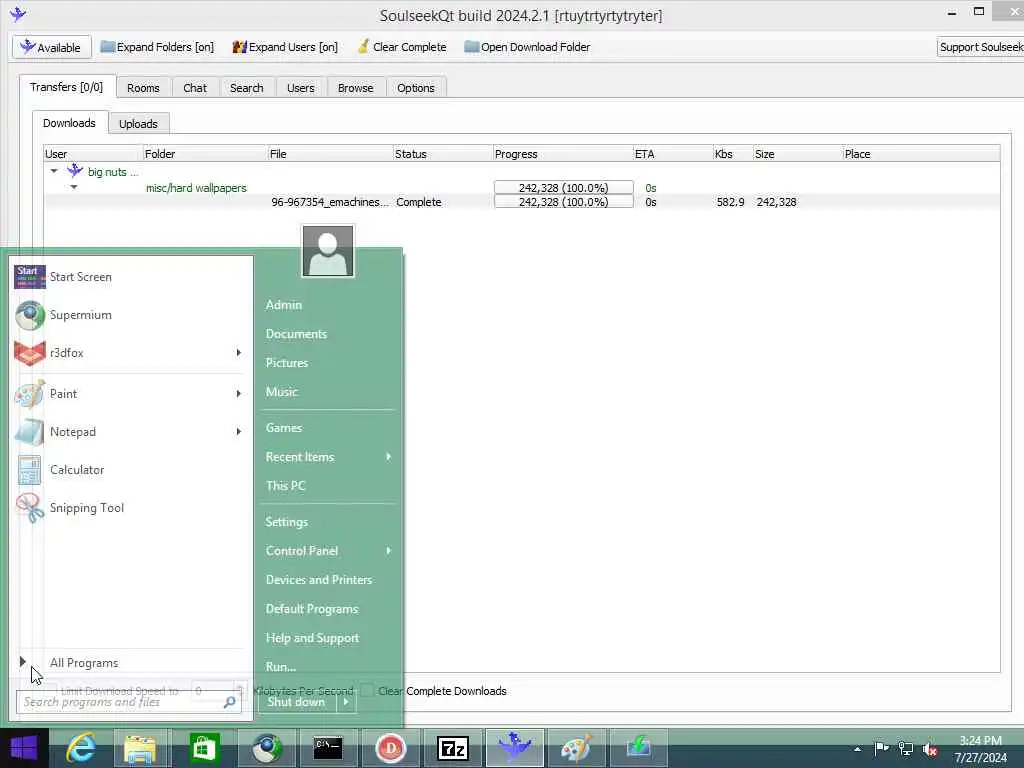Viewport: 1024px width, 768px height.
Task: Click Run... in the Start menu
Action: pyautogui.click(x=328, y=667)
